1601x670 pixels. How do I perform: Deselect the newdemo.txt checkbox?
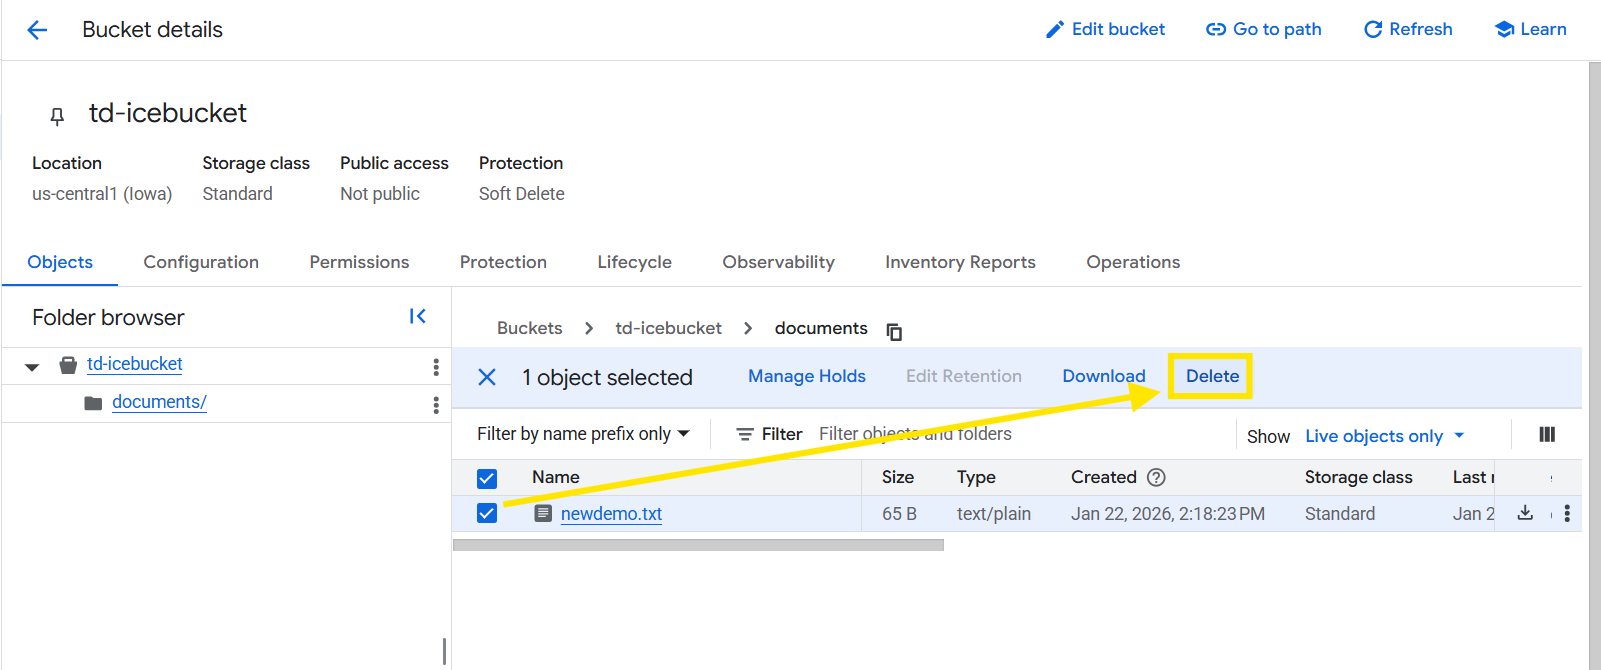coord(487,513)
